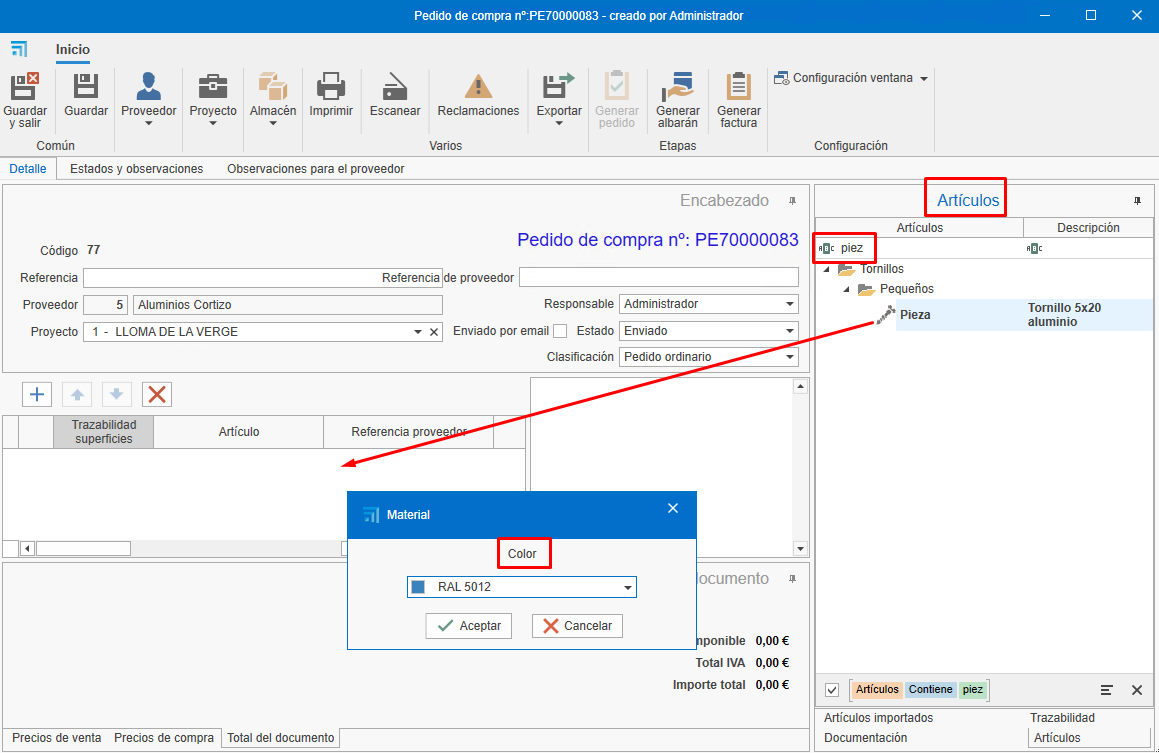Open Reclamaciones warning icon
This screenshot has width=1159, height=753.
tap(478, 86)
